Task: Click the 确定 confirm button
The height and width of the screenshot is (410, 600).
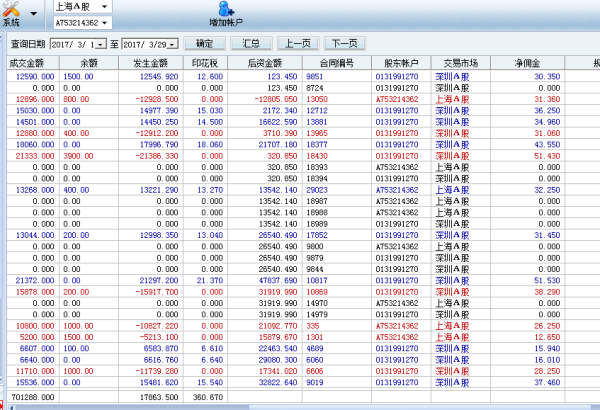Action: 204,44
